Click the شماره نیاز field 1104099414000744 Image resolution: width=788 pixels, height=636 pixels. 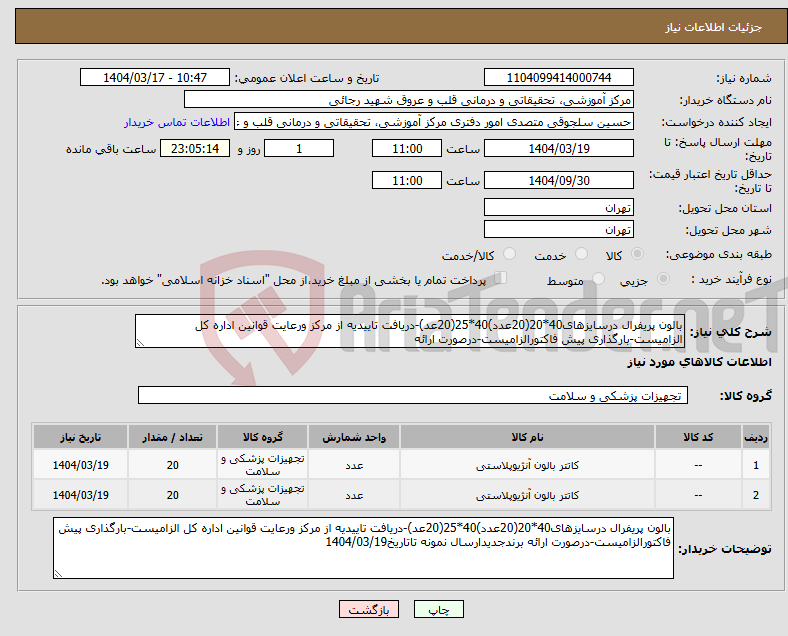(x=558, y=77)
